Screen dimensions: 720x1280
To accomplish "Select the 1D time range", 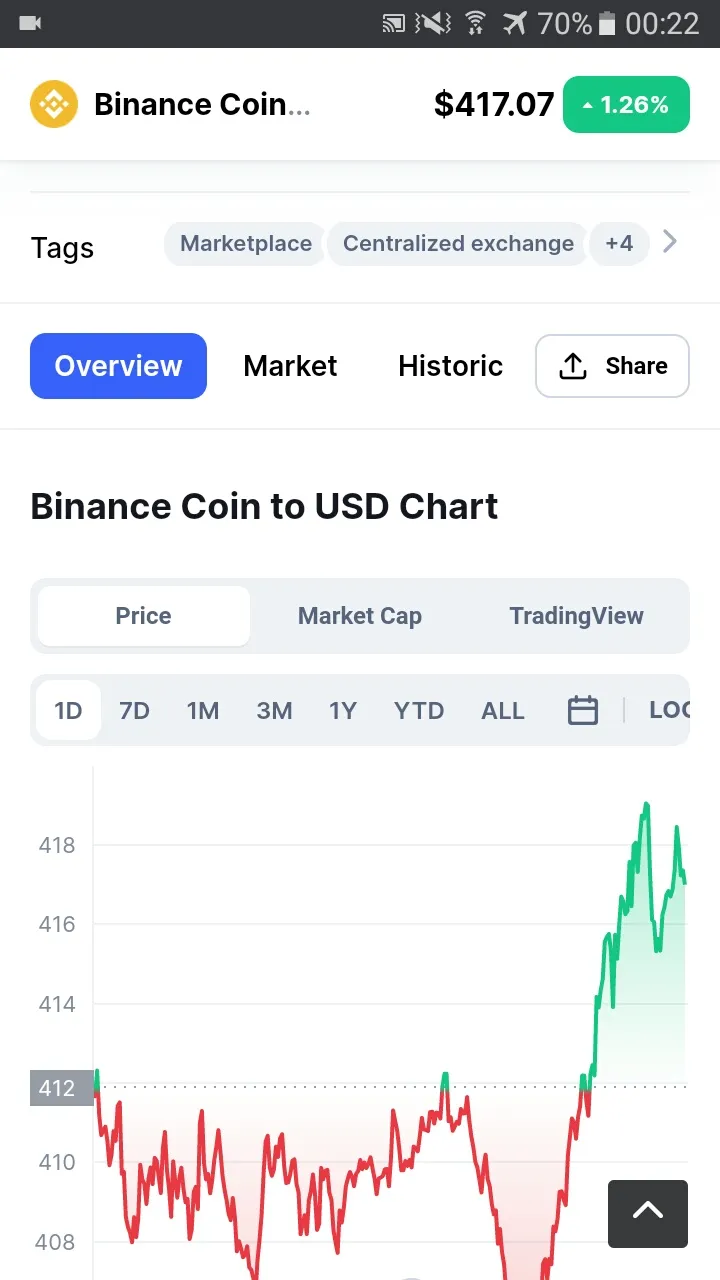I will click(x=68, y=711).
